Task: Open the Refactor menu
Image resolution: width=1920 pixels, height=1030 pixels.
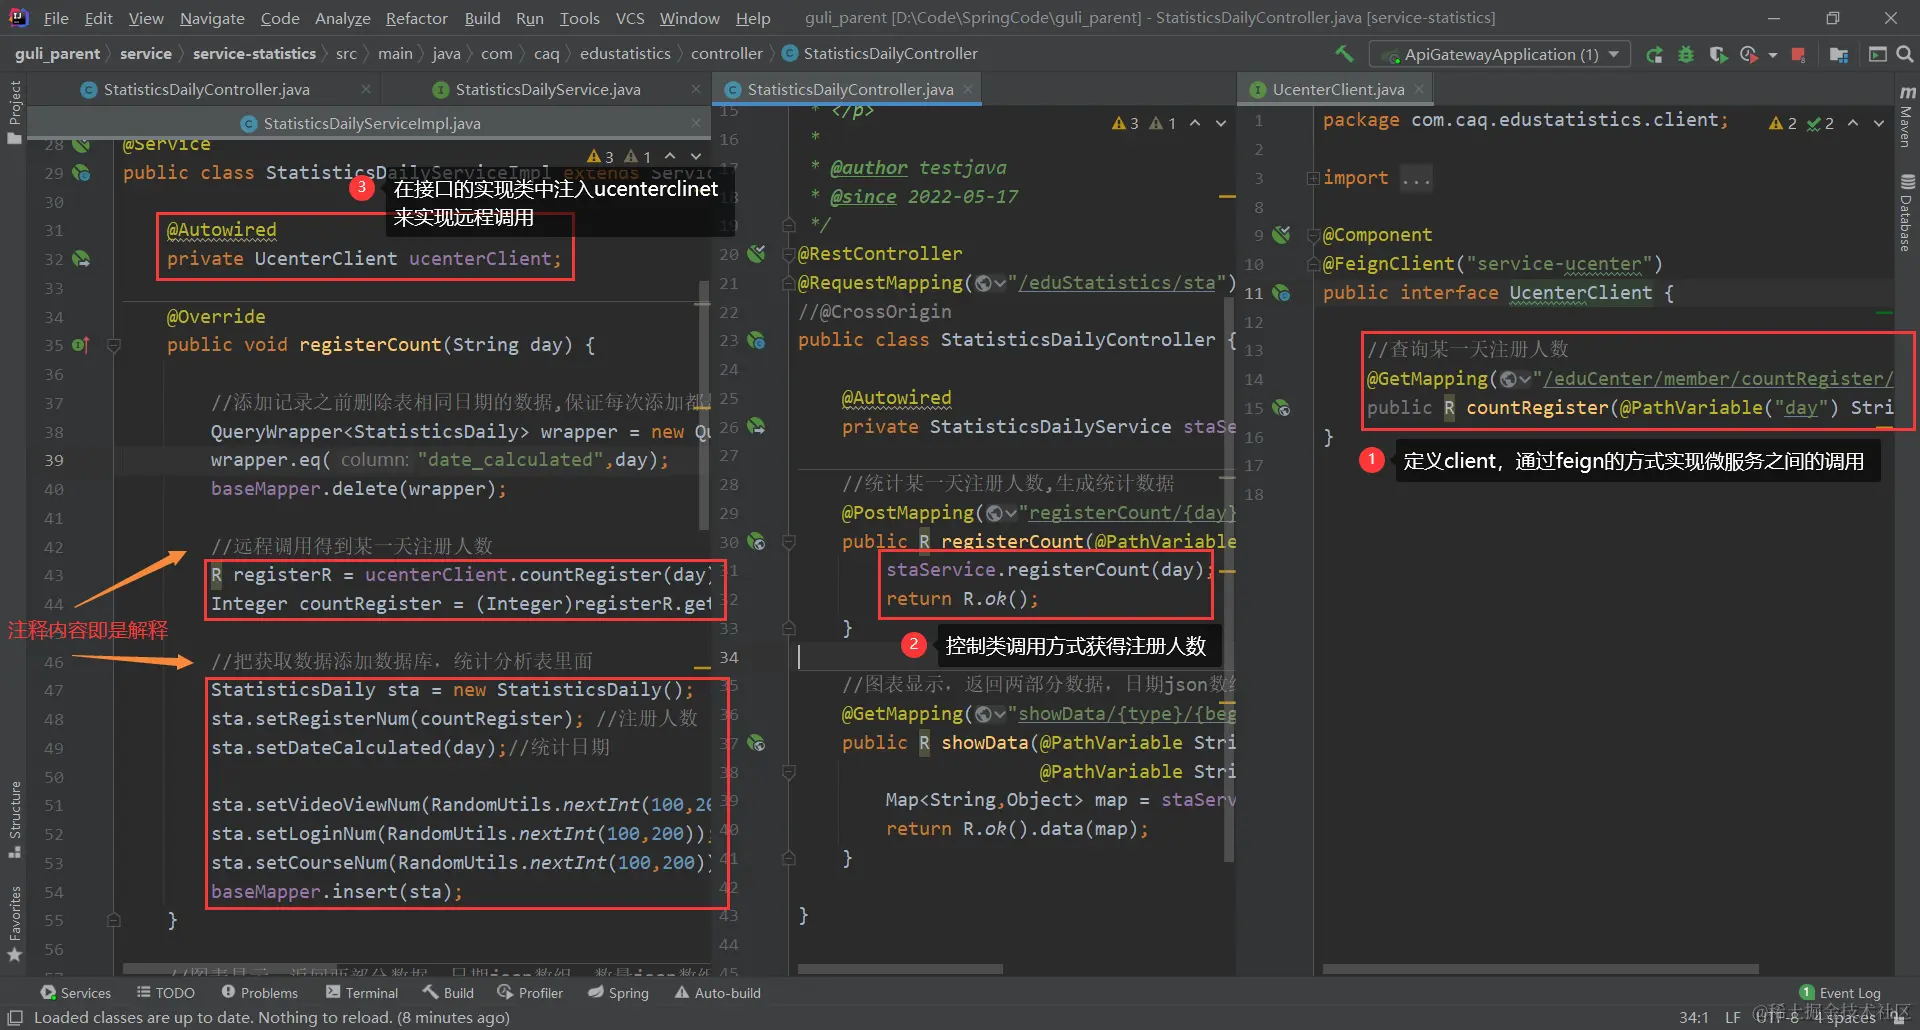Action: click(x=417, y=18)
